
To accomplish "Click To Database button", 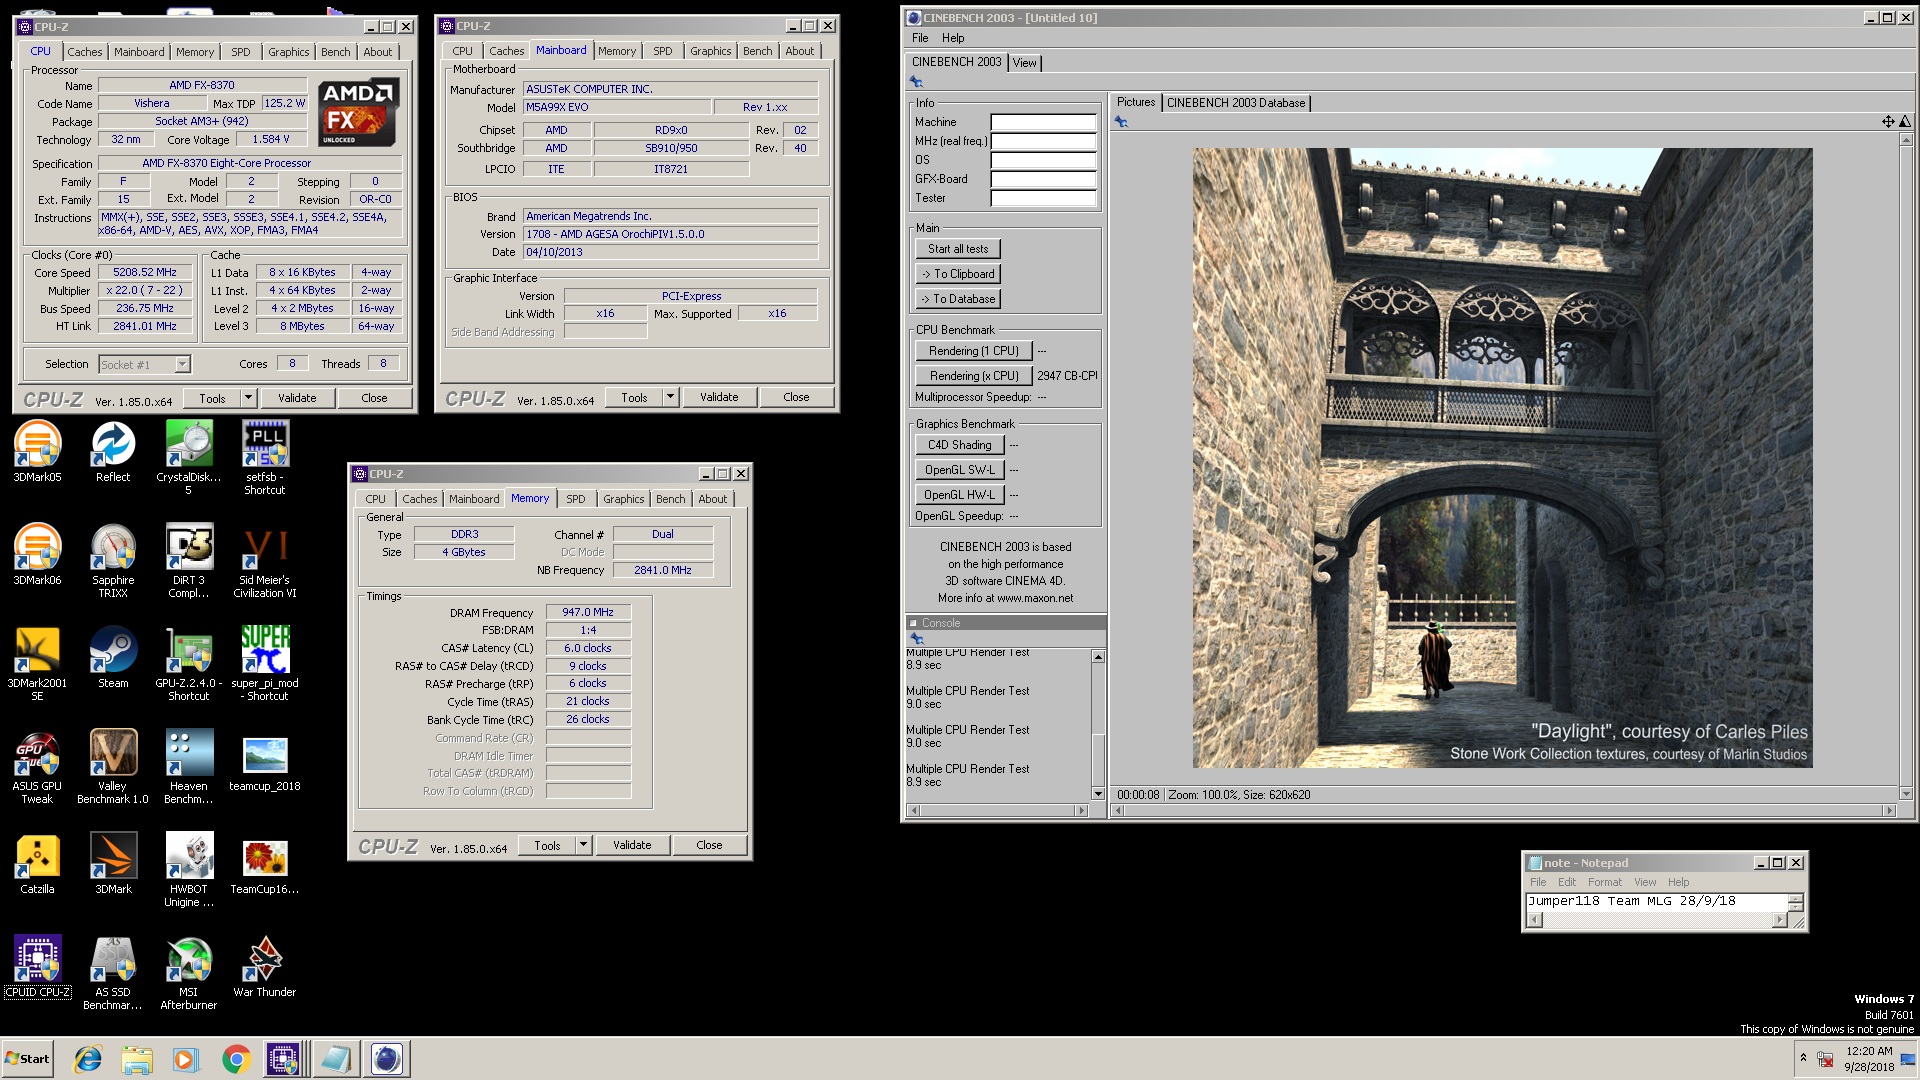I will pos(958,299).
